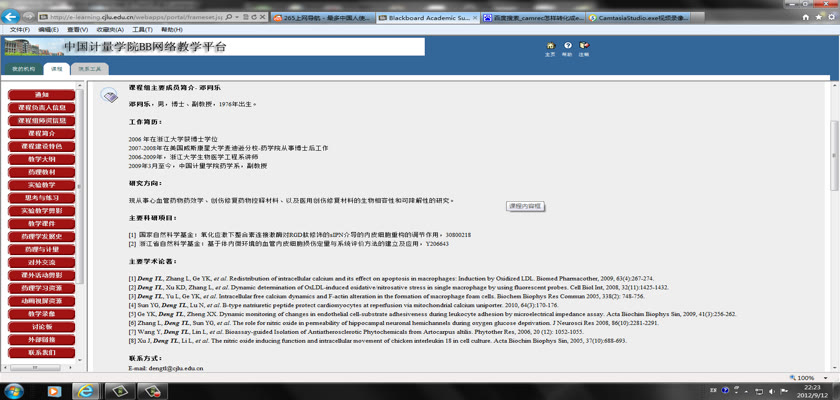This screenshot has width=840, height=400.
Task: Click the first Camtasia taskbar icon
Action: click(119, 391)
